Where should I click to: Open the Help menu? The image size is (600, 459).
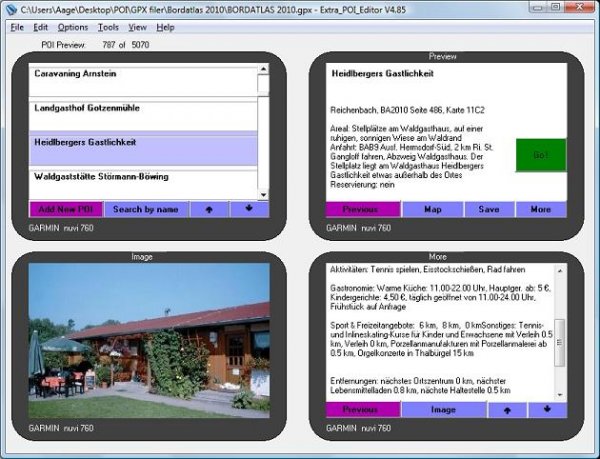[x=165, y=27]
